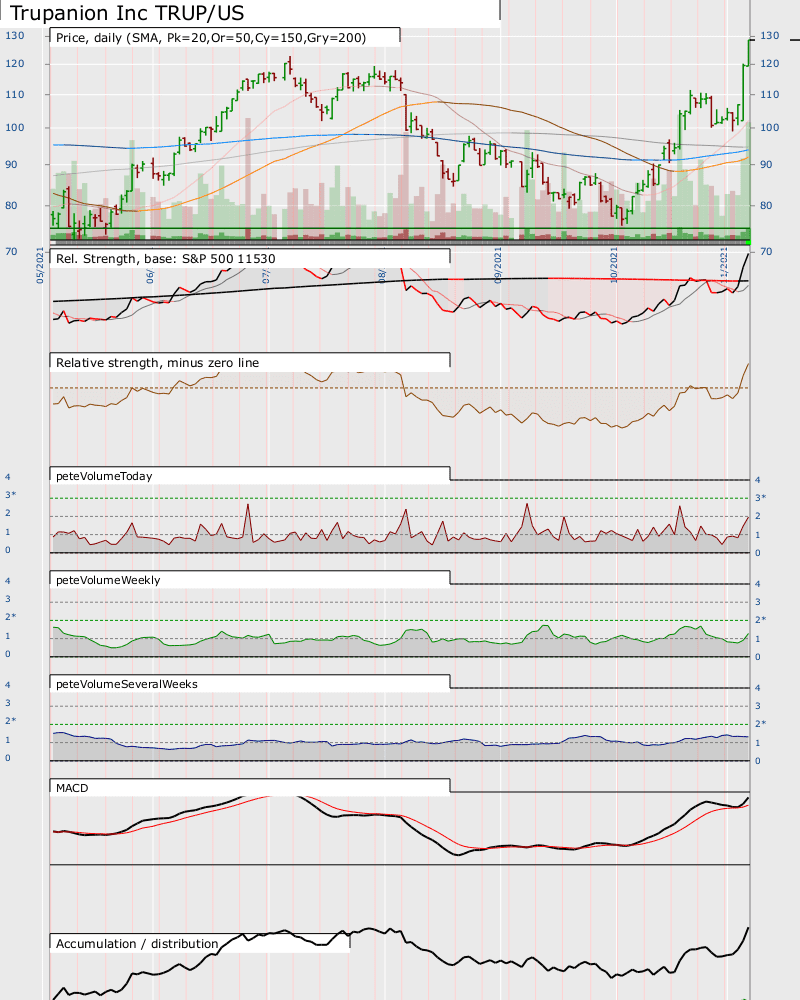
Task: Click left-axis 3 label in peteVolumeSeveralWeeks
Action: pyautogui.click(x=8, y=703)
